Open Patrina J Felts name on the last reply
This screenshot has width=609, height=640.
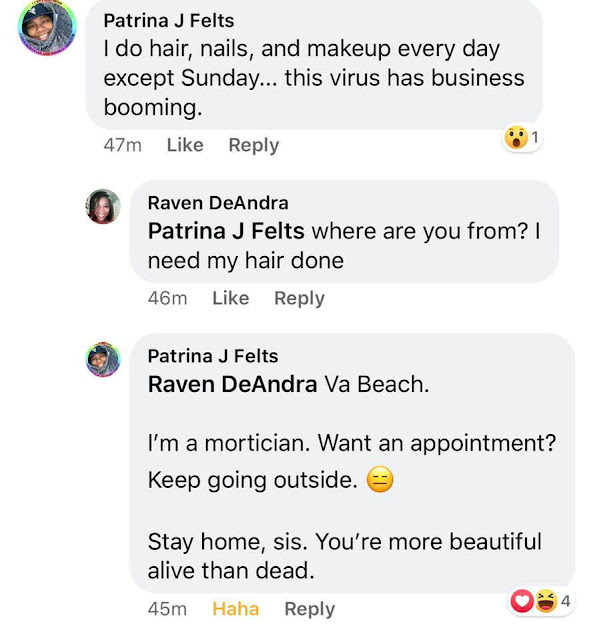pyautogui.click(x=213, y=356)
